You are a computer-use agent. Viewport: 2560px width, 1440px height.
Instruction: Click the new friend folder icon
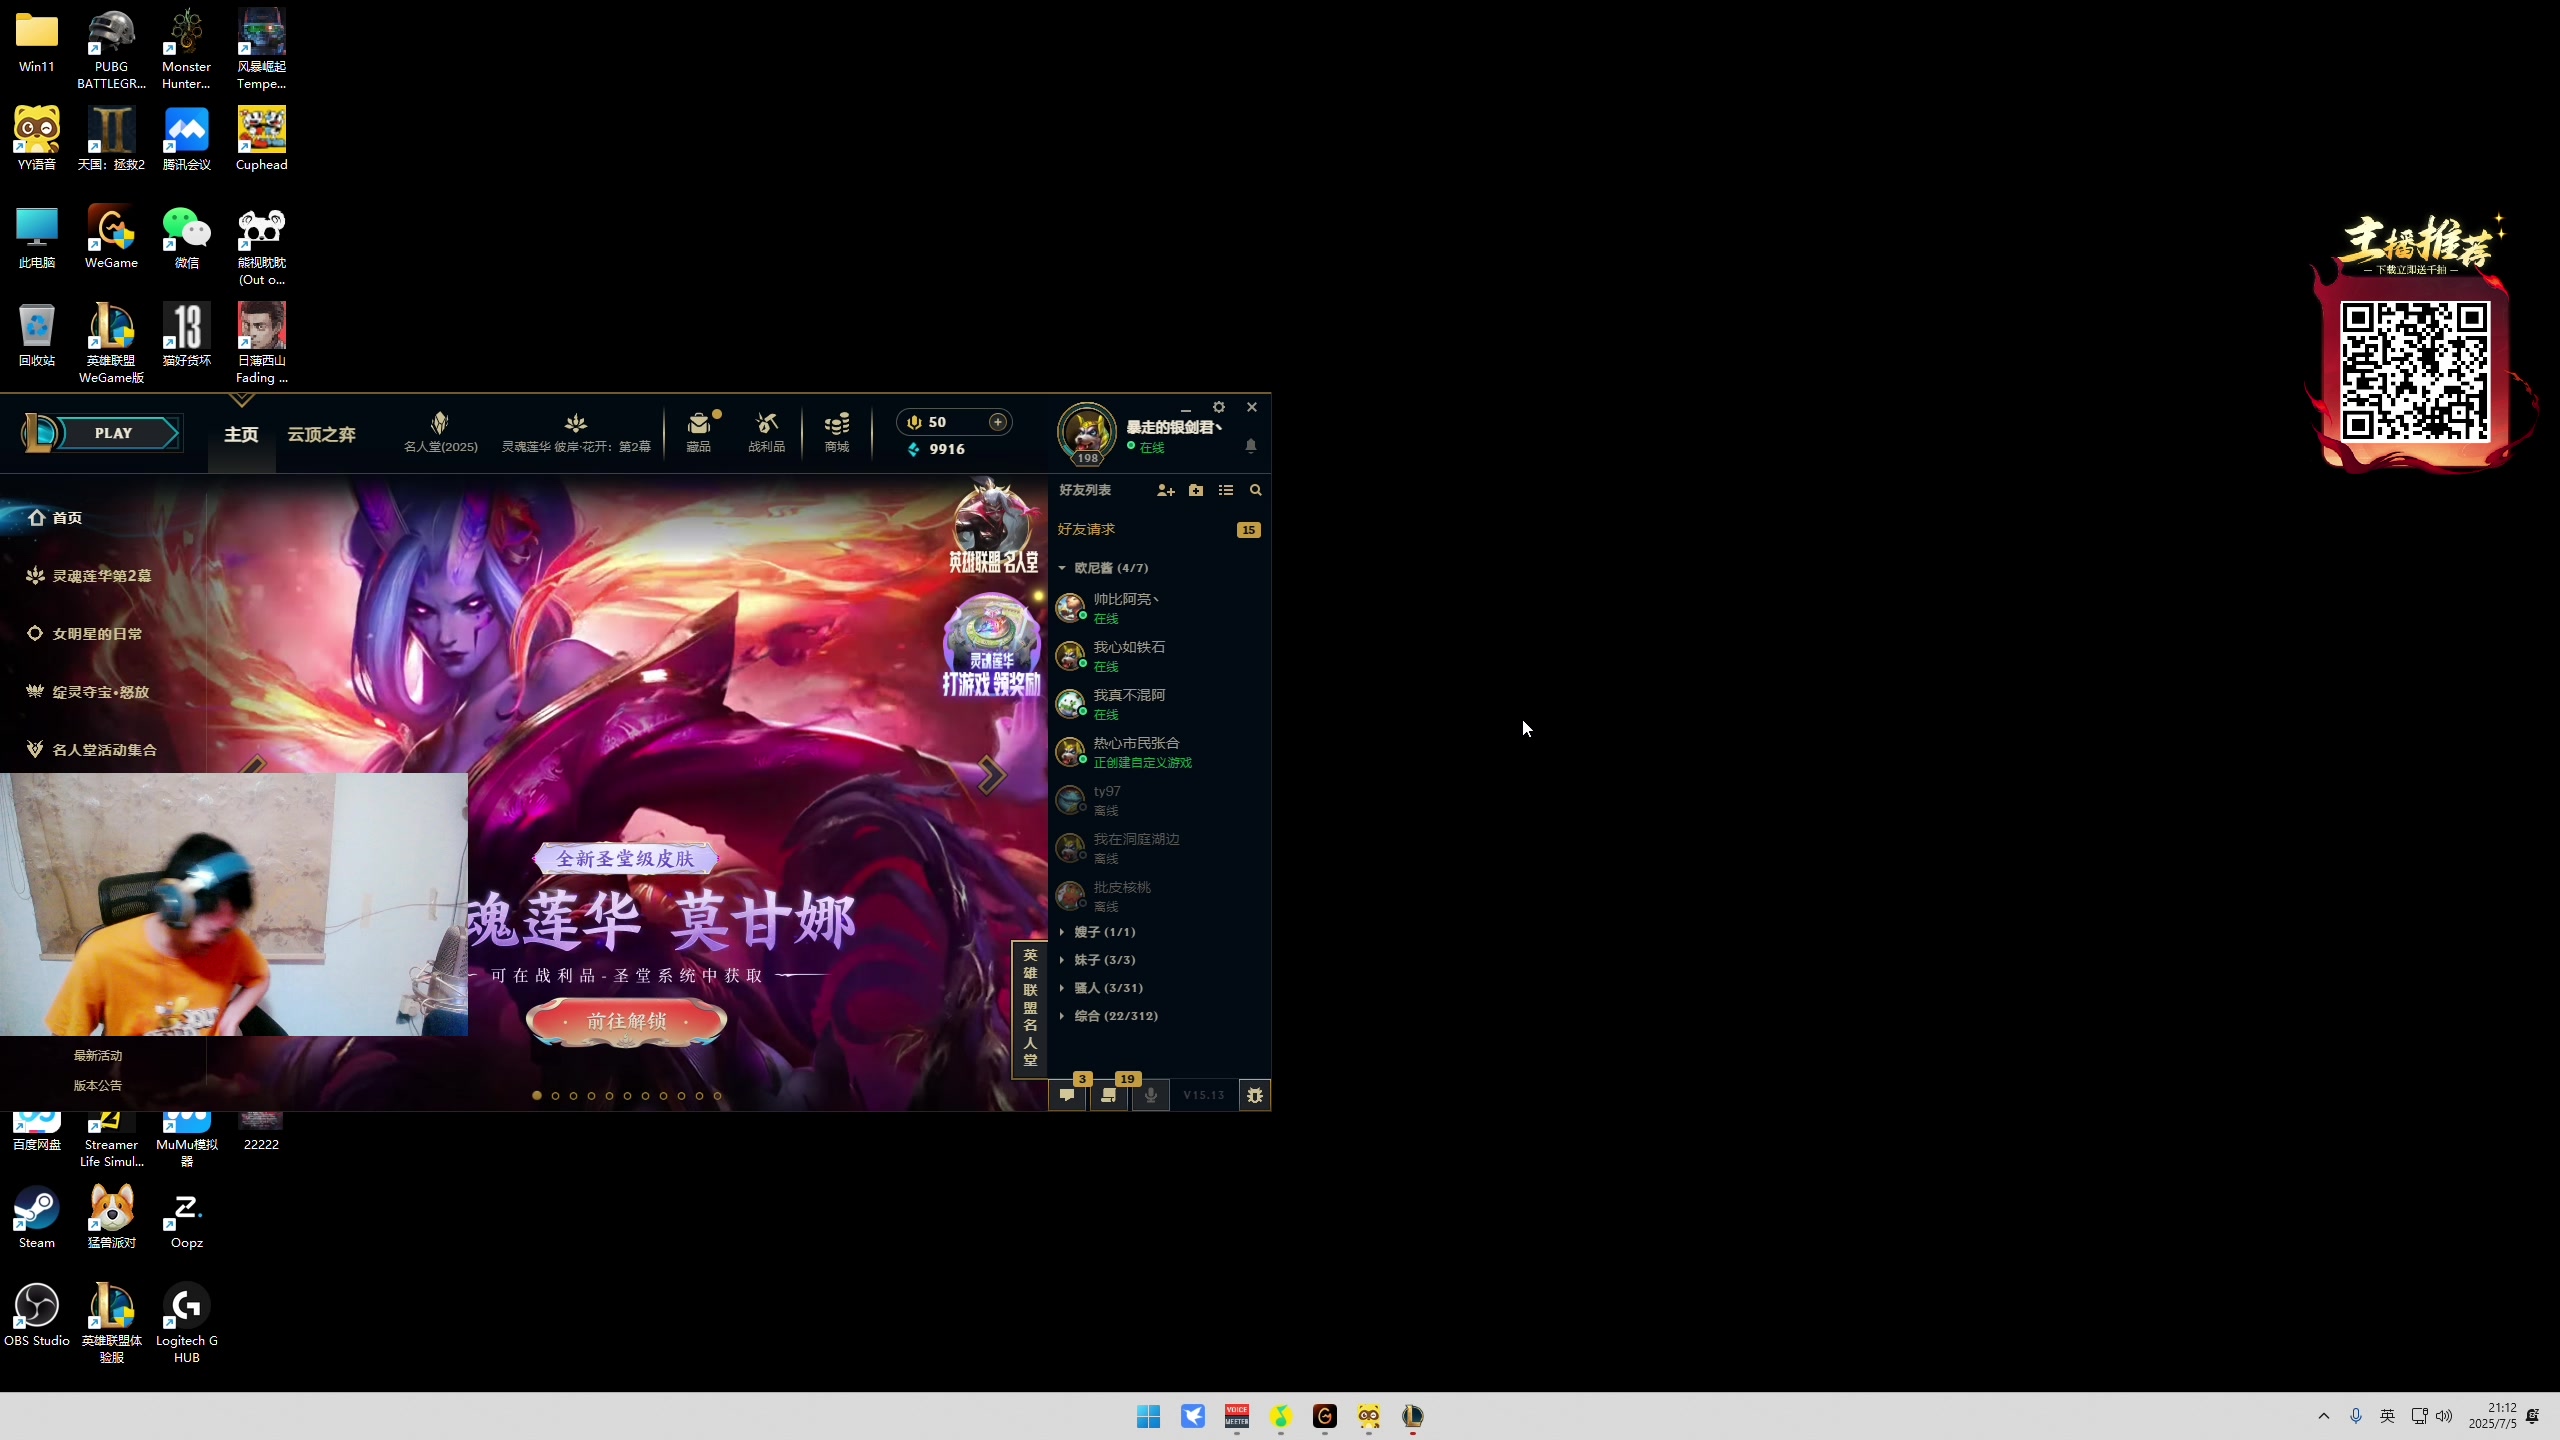[1196, 490]
